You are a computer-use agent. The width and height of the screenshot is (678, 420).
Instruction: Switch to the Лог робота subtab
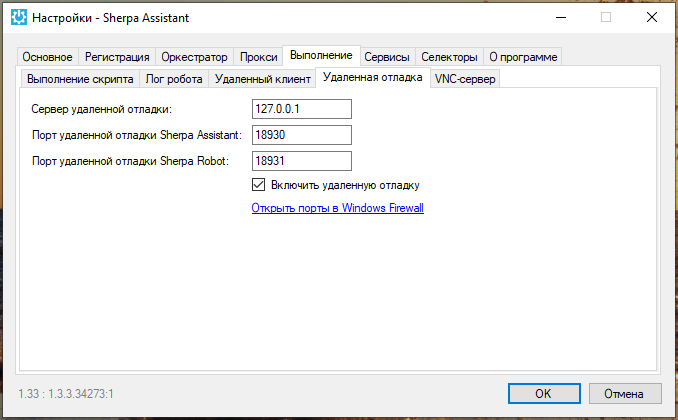[x=174, y=79]
